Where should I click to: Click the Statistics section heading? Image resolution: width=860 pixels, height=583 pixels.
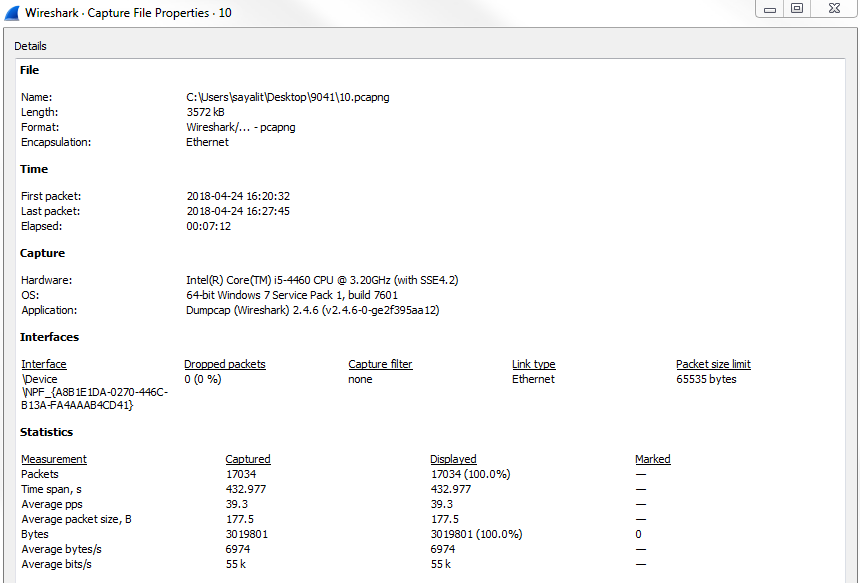pyautogui.click(x=47, y=432)
